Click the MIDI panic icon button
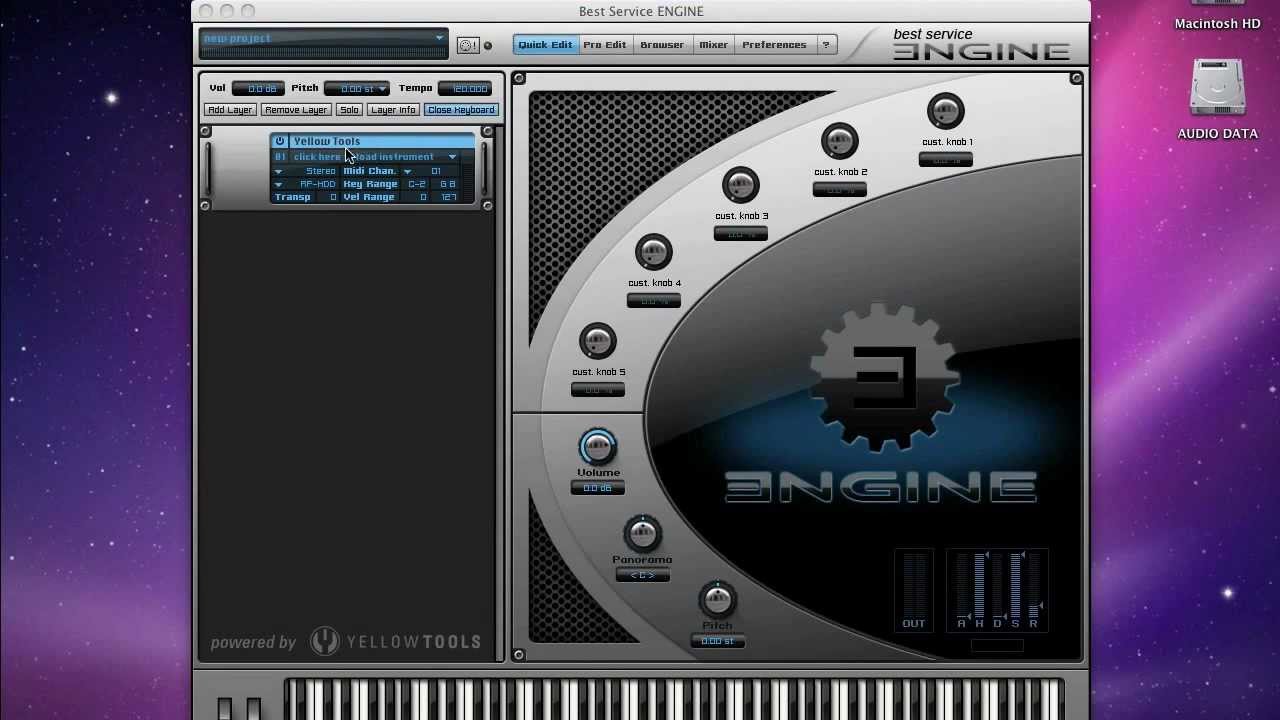This screenshot has height=720, width=1280. pos(467,45)
